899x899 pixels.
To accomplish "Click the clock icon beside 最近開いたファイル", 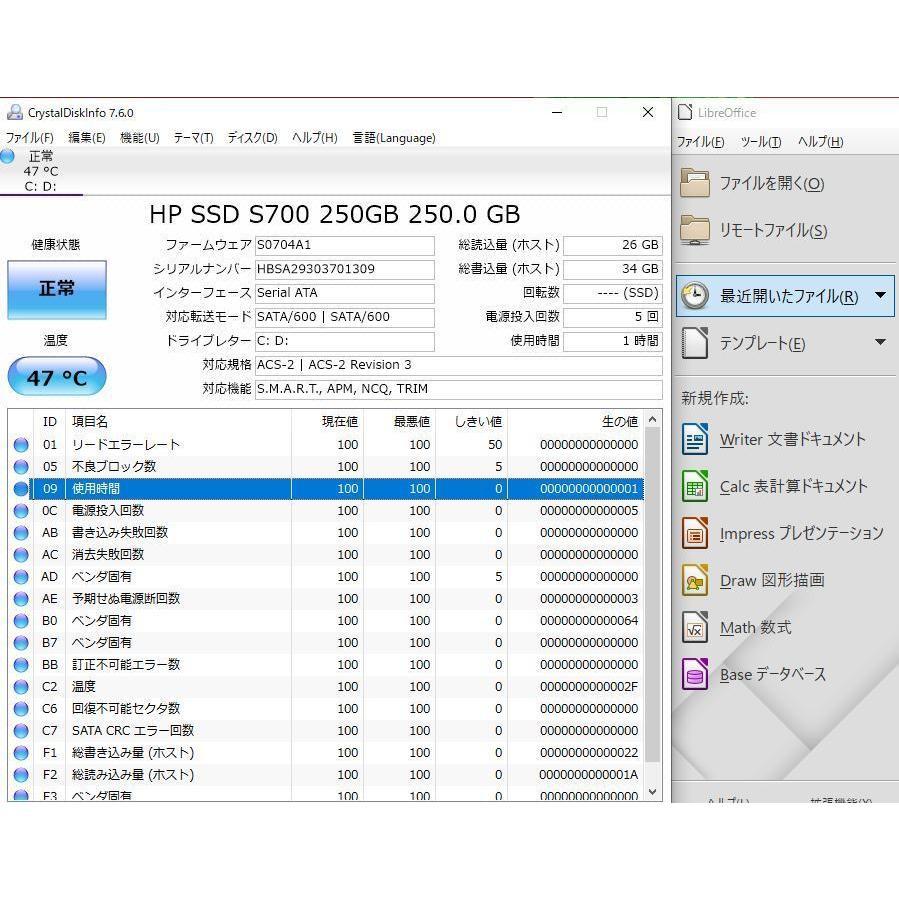I will click(x=695, y=296).
